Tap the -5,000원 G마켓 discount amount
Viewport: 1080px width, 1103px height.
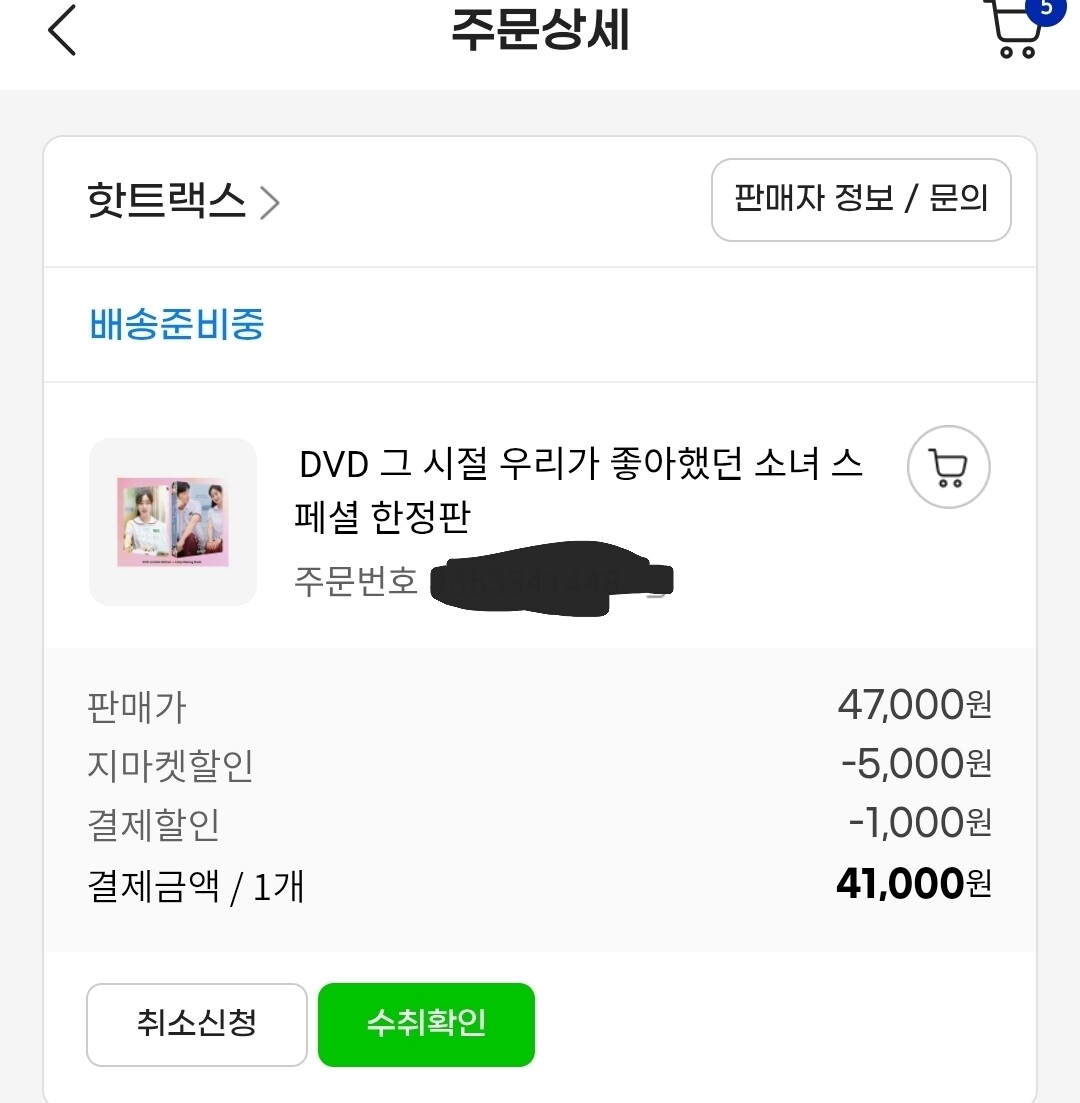916,765
